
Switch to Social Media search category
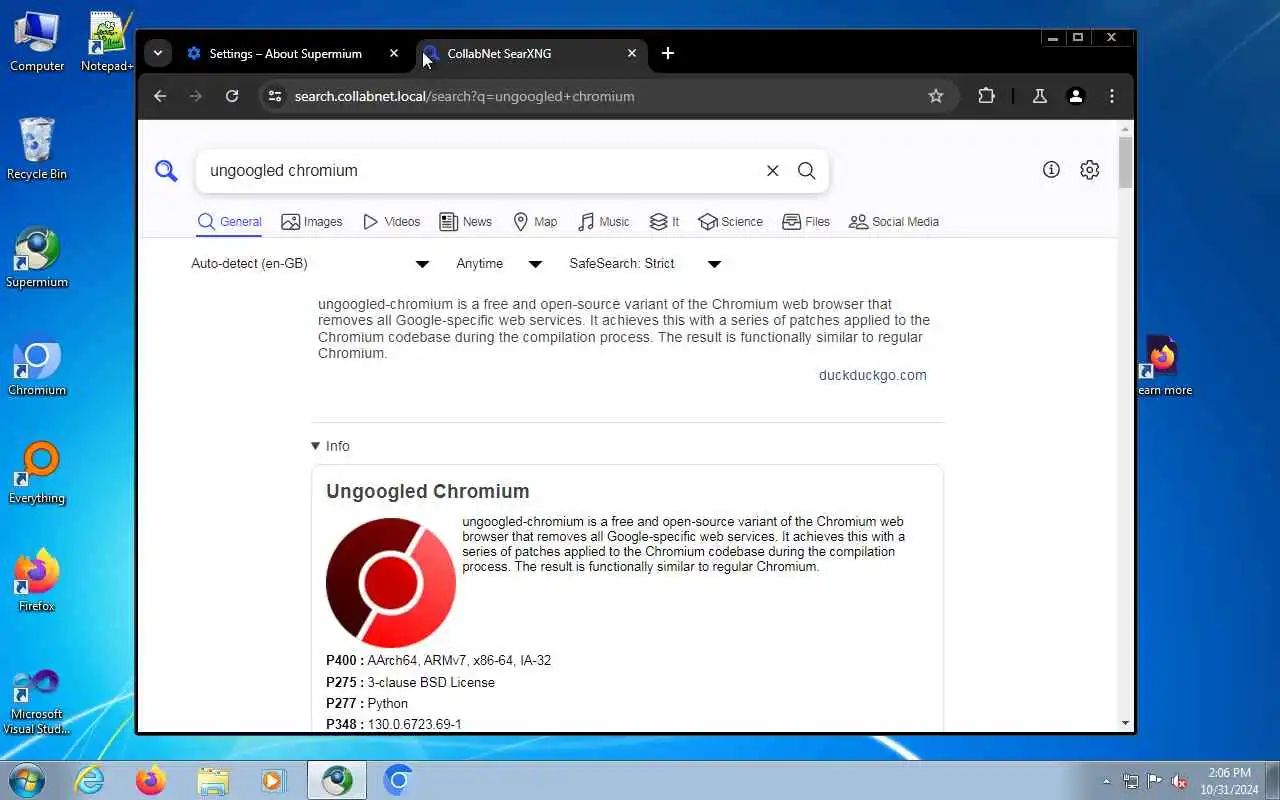[x=894, y=222]
